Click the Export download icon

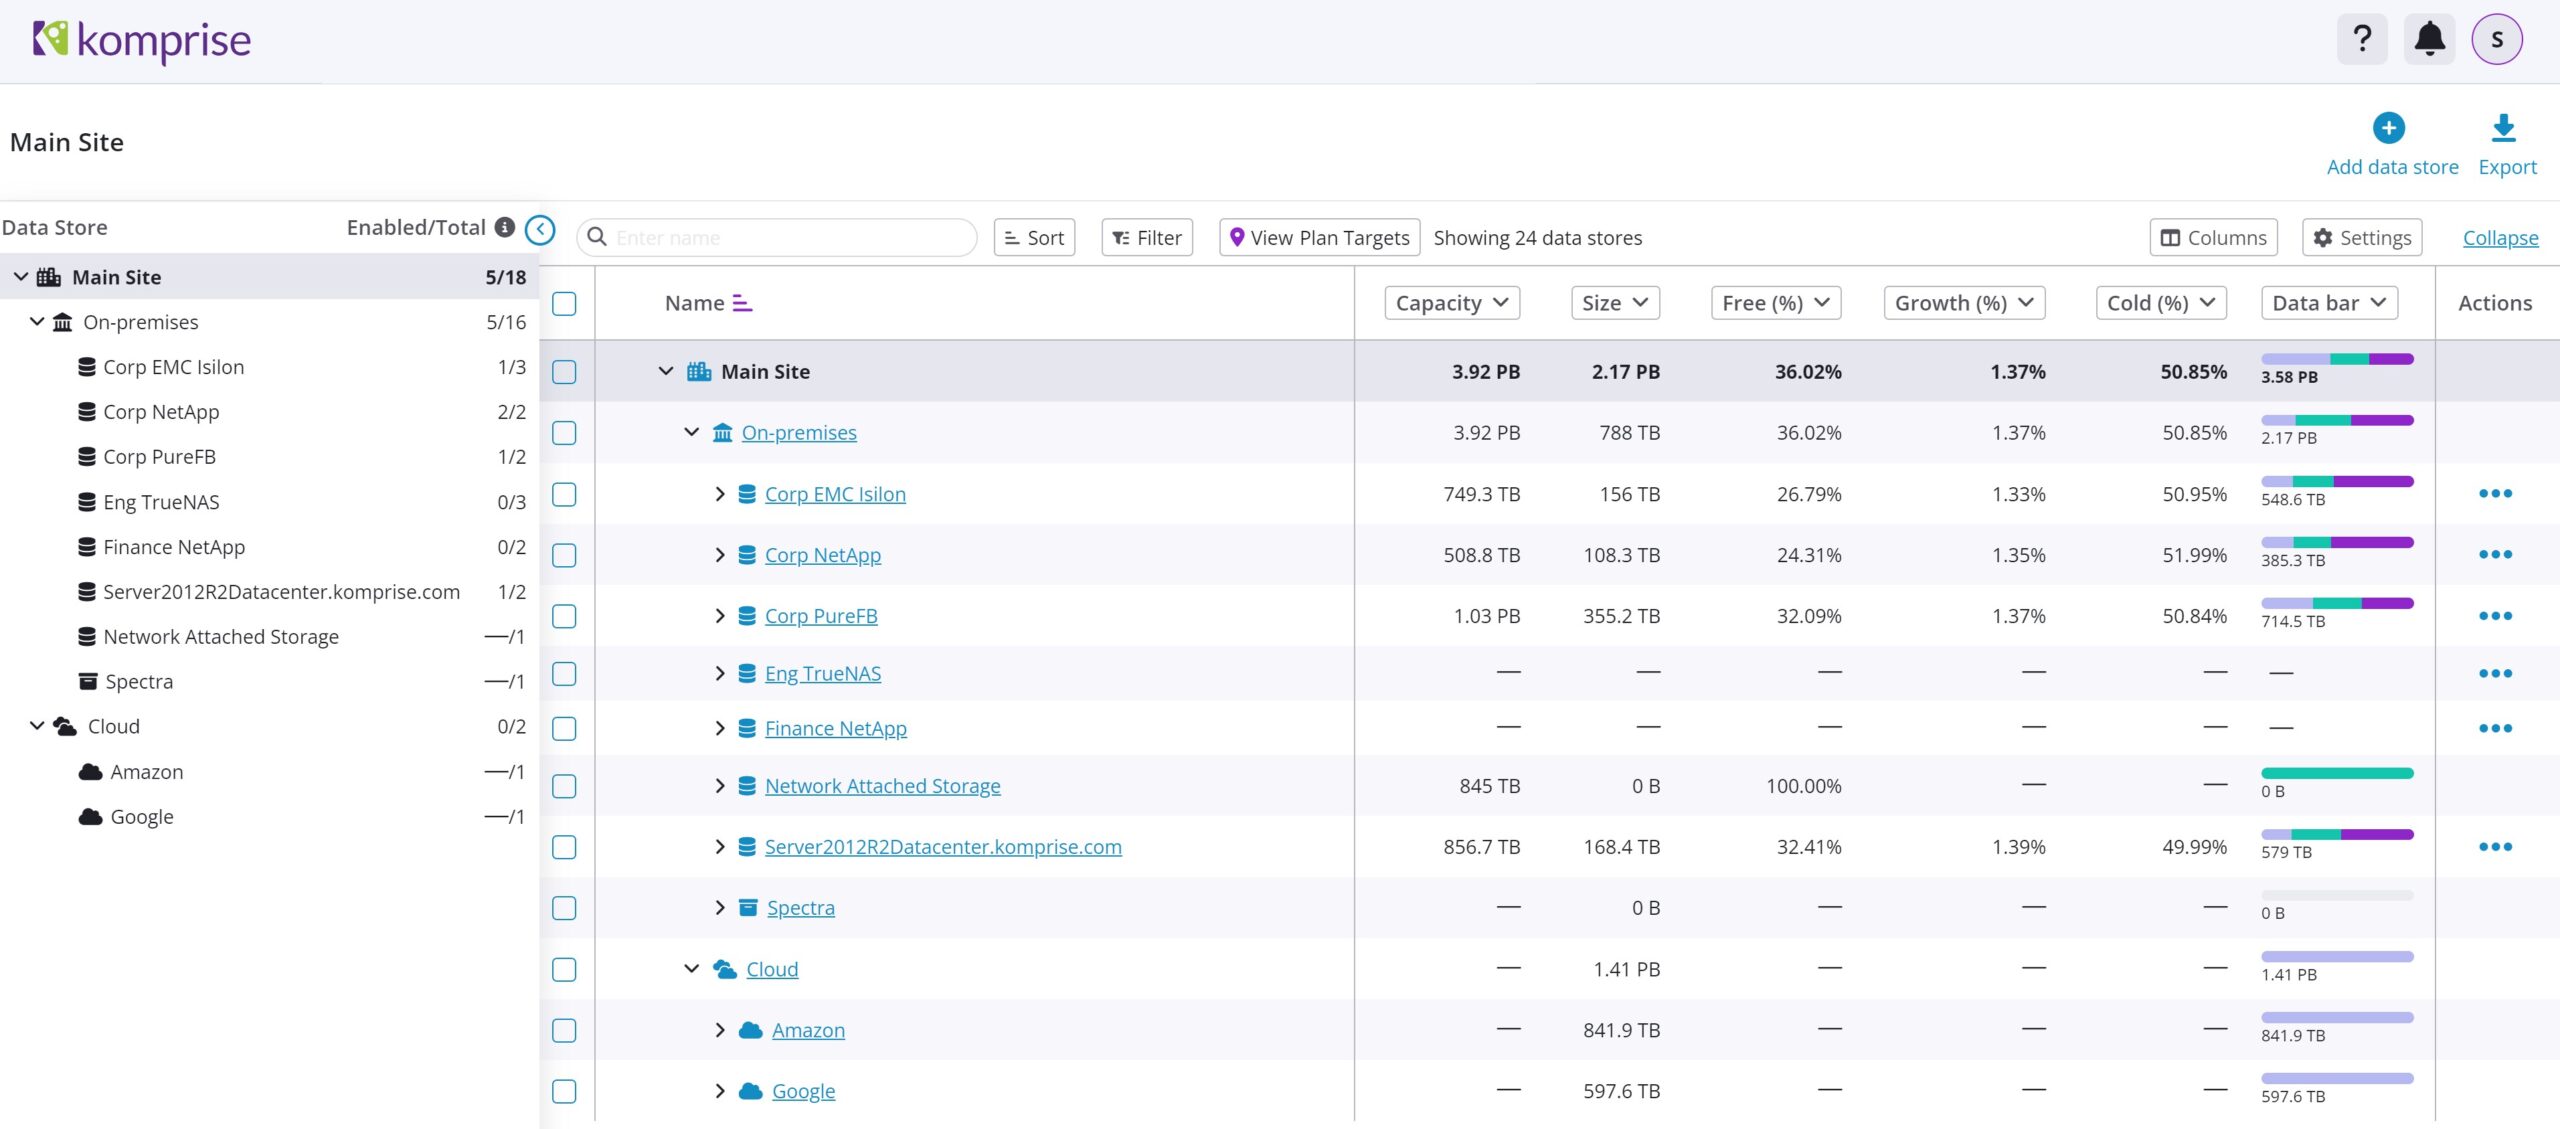pos(2503,128)
